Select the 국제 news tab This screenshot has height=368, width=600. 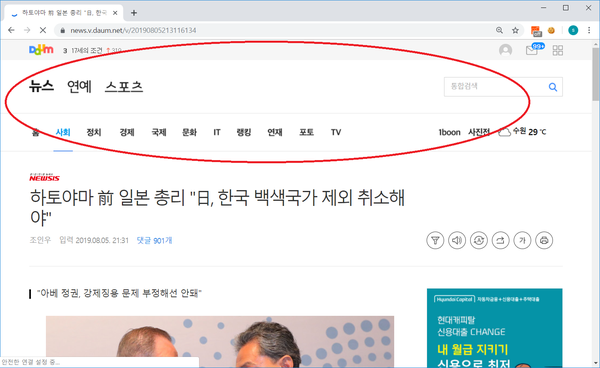tap(159, 132)
